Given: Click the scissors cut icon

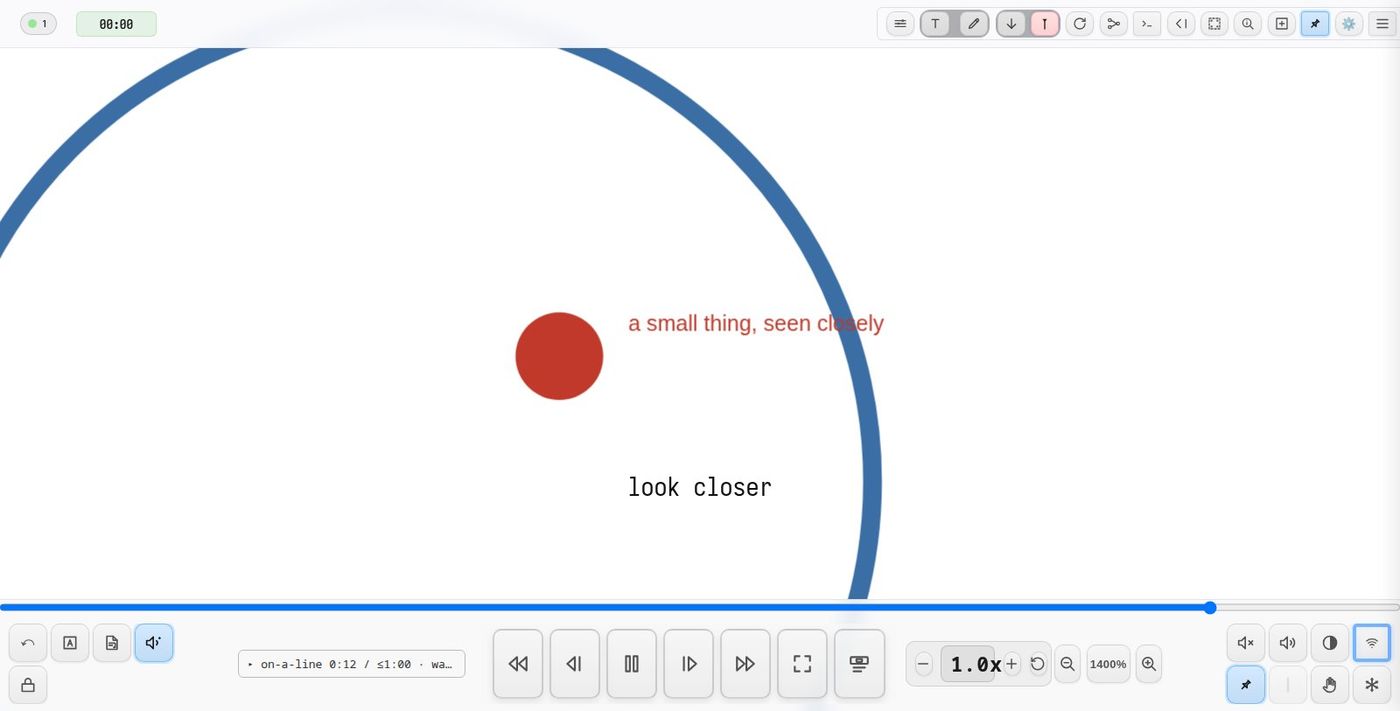Looking at the screenshot, I should pyautogui.click(x=1114, y=24).
